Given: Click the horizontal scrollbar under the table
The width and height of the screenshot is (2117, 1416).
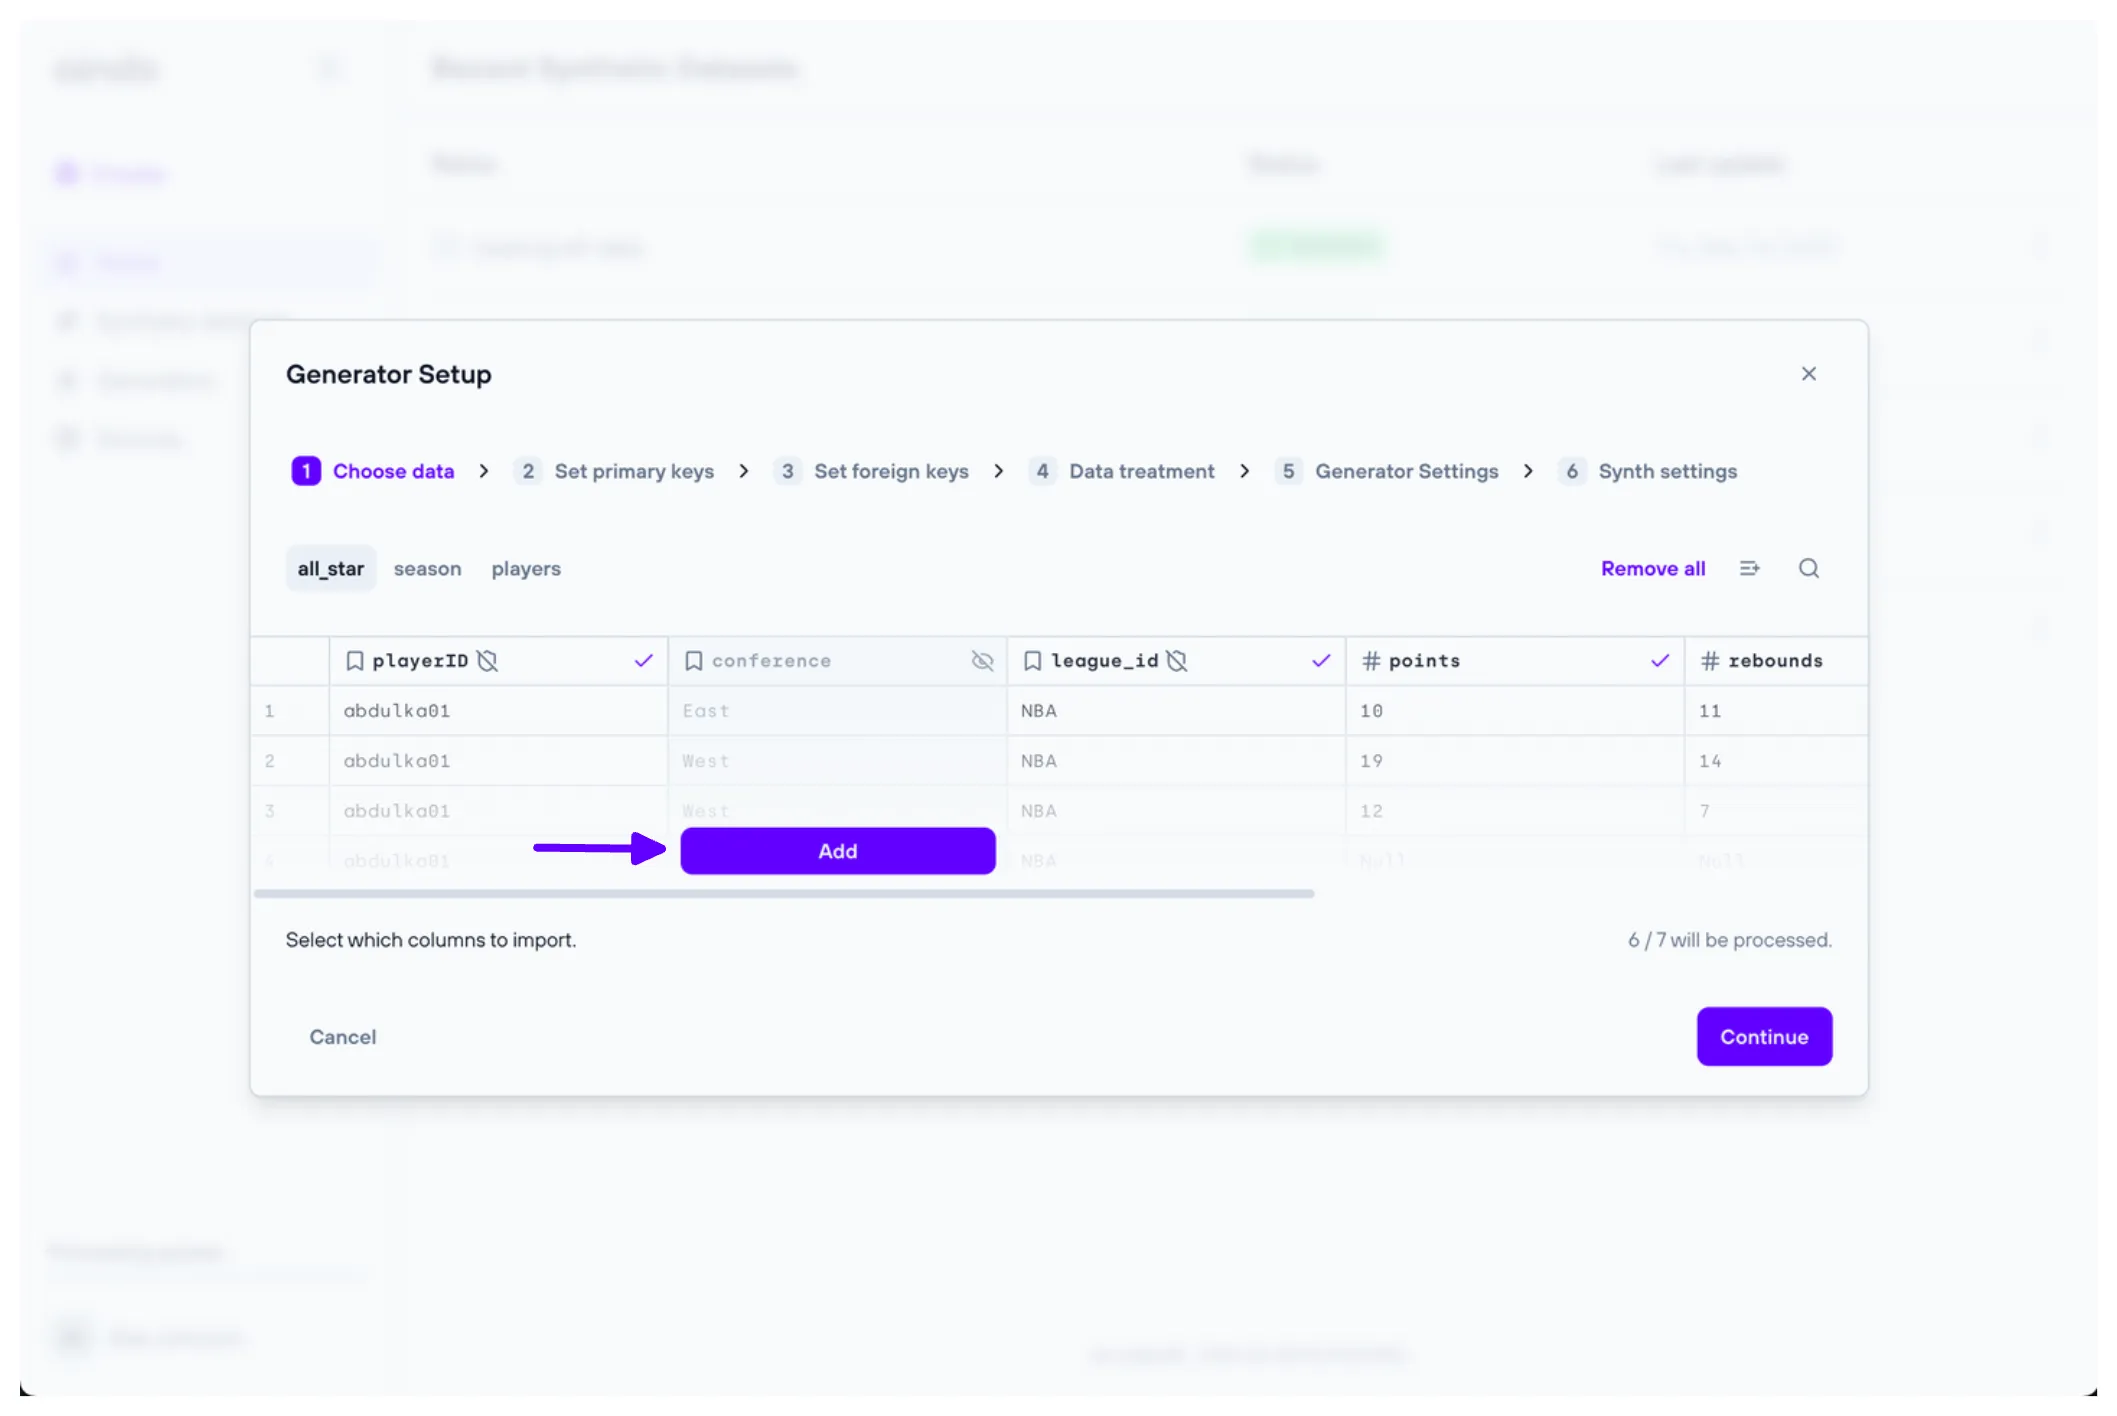Looking at the screenshot, I should pyautogui.click(x=783, y=894).
